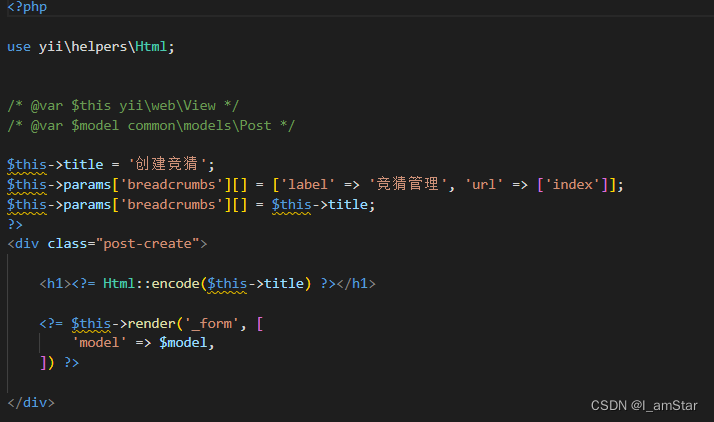Click 'yii\helpers' namespace text
This screenshot has width=714, height=422.
(x=83, y=47)
